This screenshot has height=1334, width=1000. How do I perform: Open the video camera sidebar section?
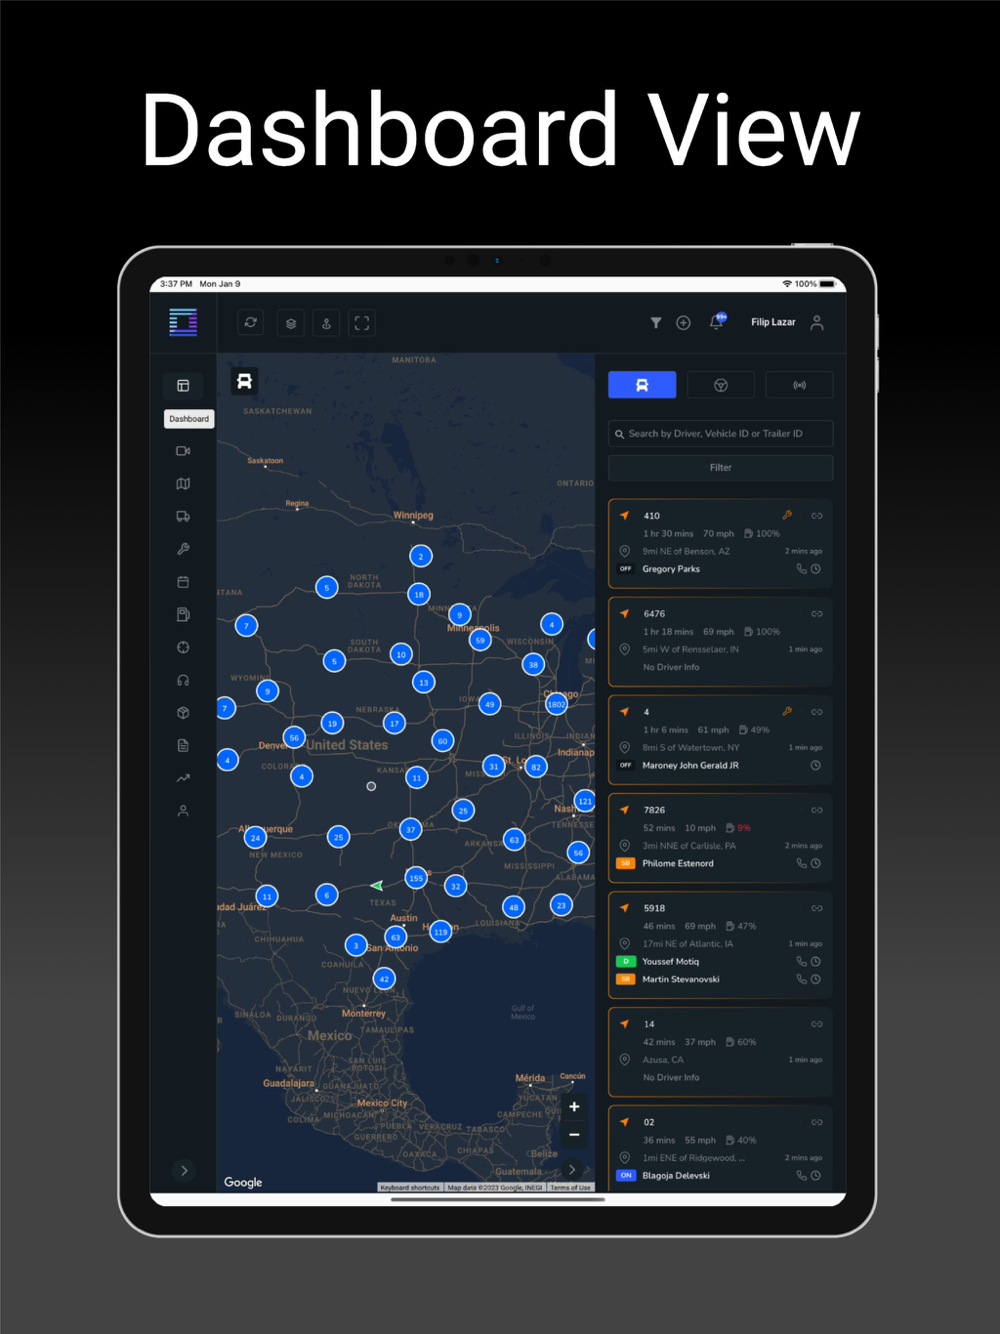(x=183, y=451)
